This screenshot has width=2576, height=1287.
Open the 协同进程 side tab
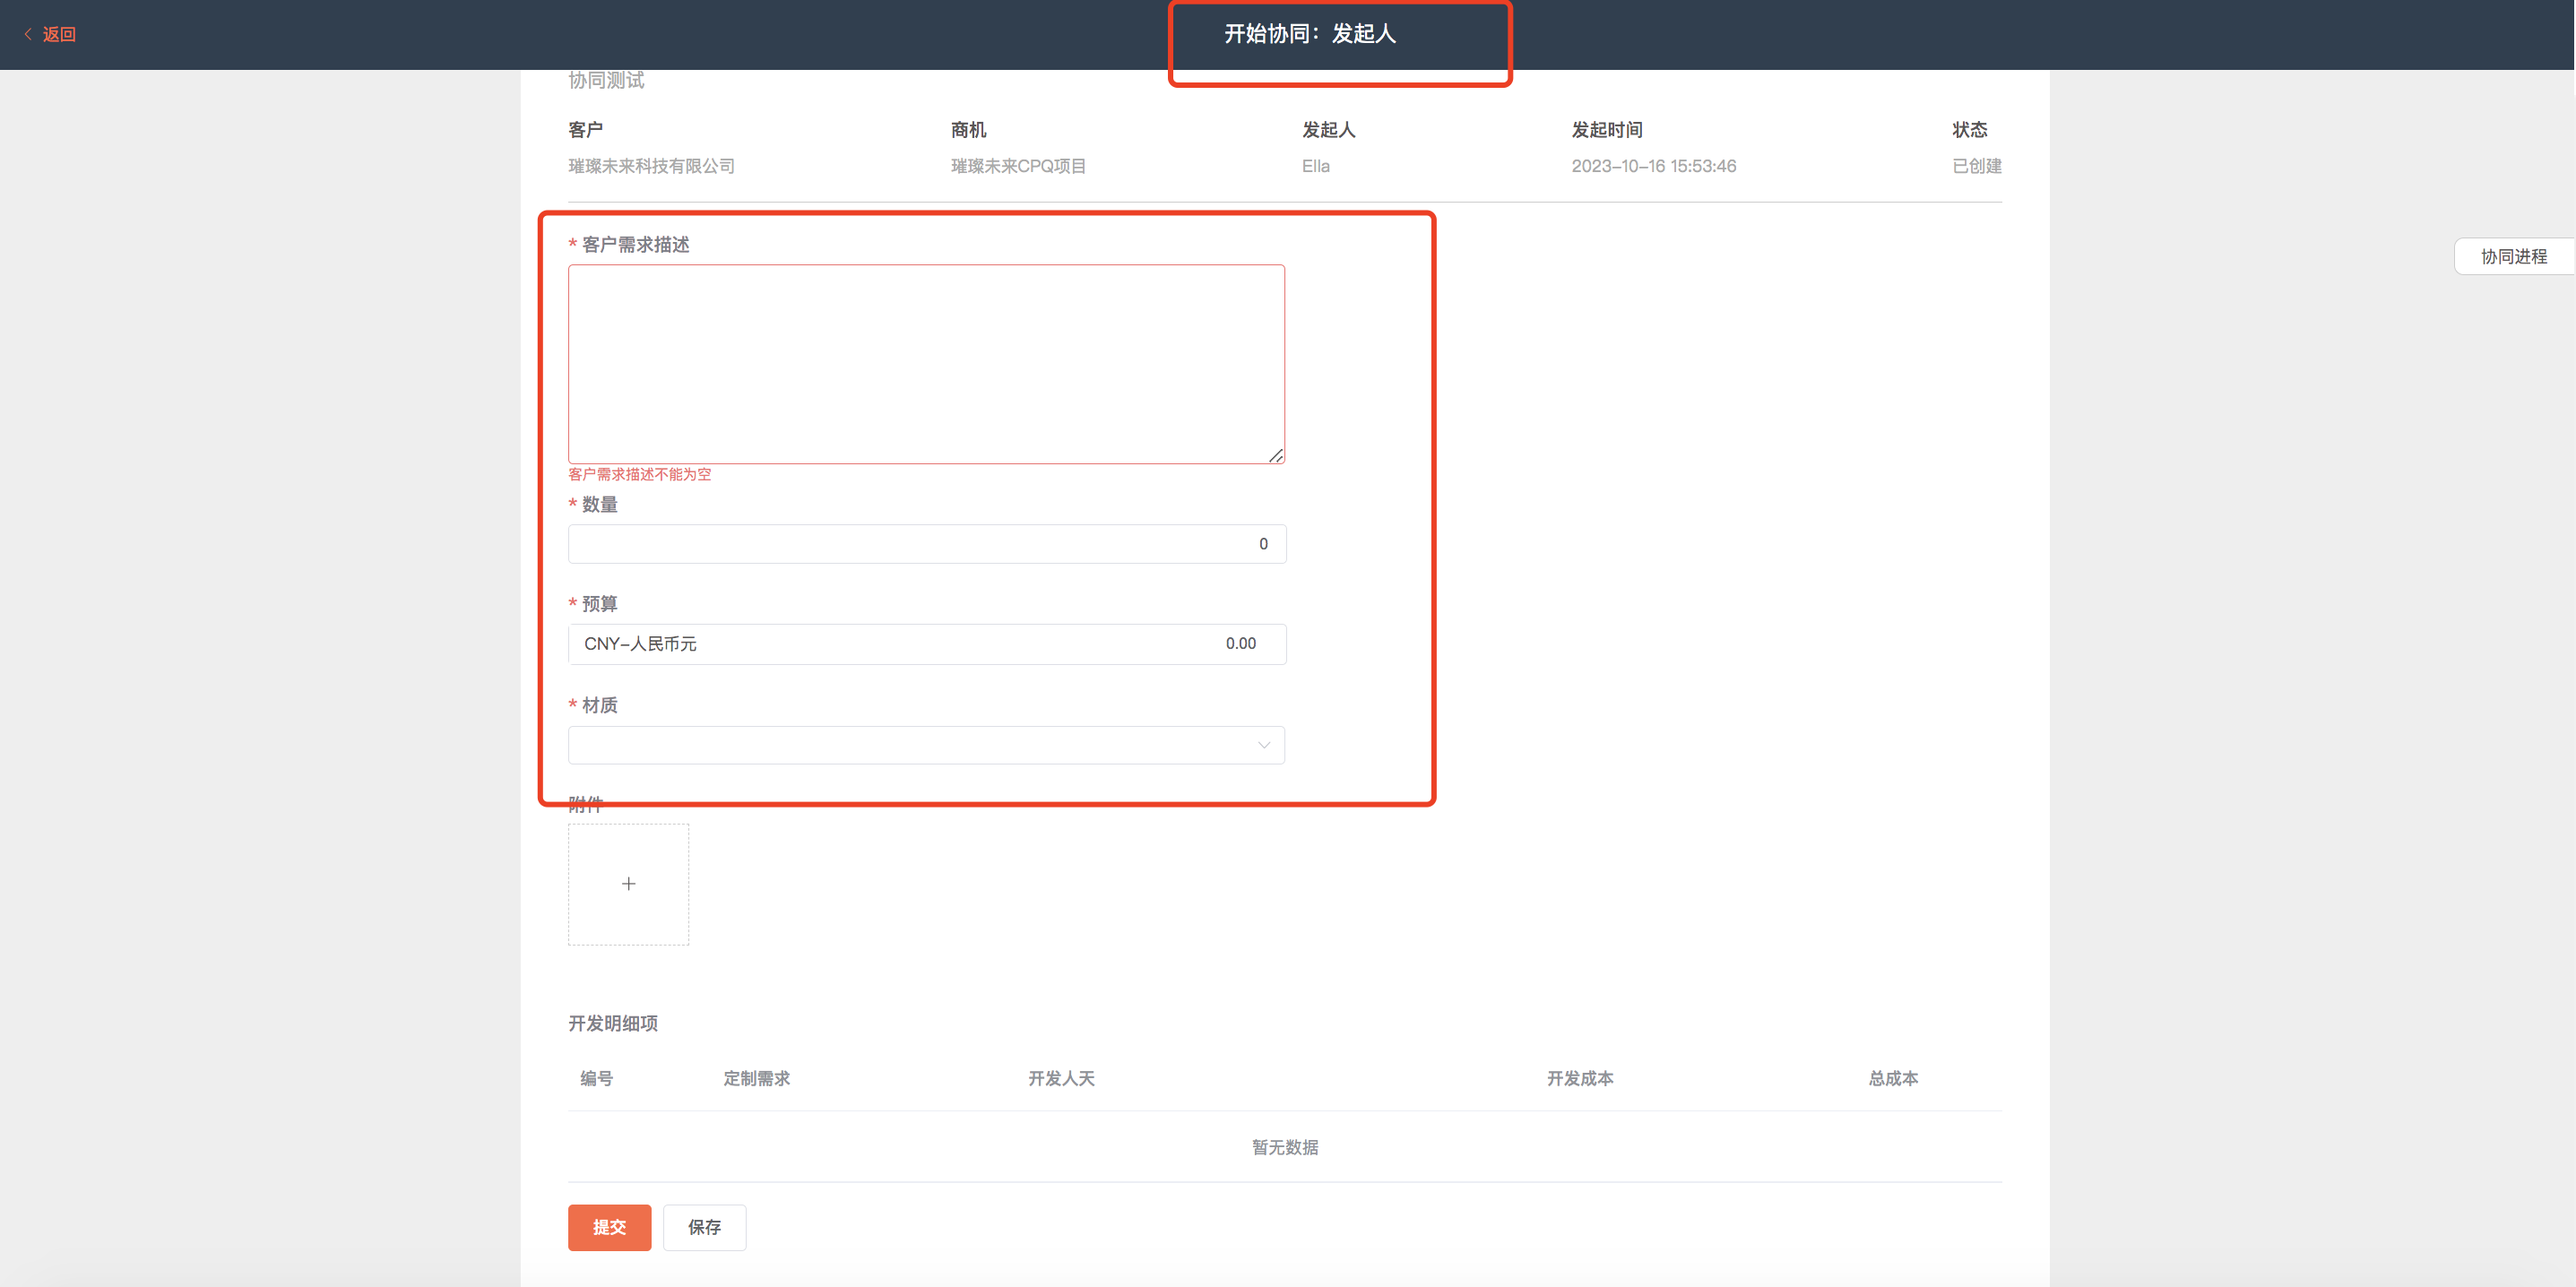[x=2513, y=257]
